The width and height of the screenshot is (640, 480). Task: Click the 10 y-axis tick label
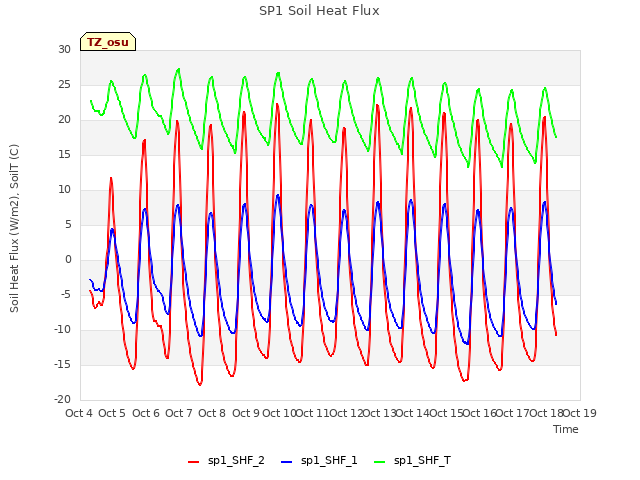point(64,189)
